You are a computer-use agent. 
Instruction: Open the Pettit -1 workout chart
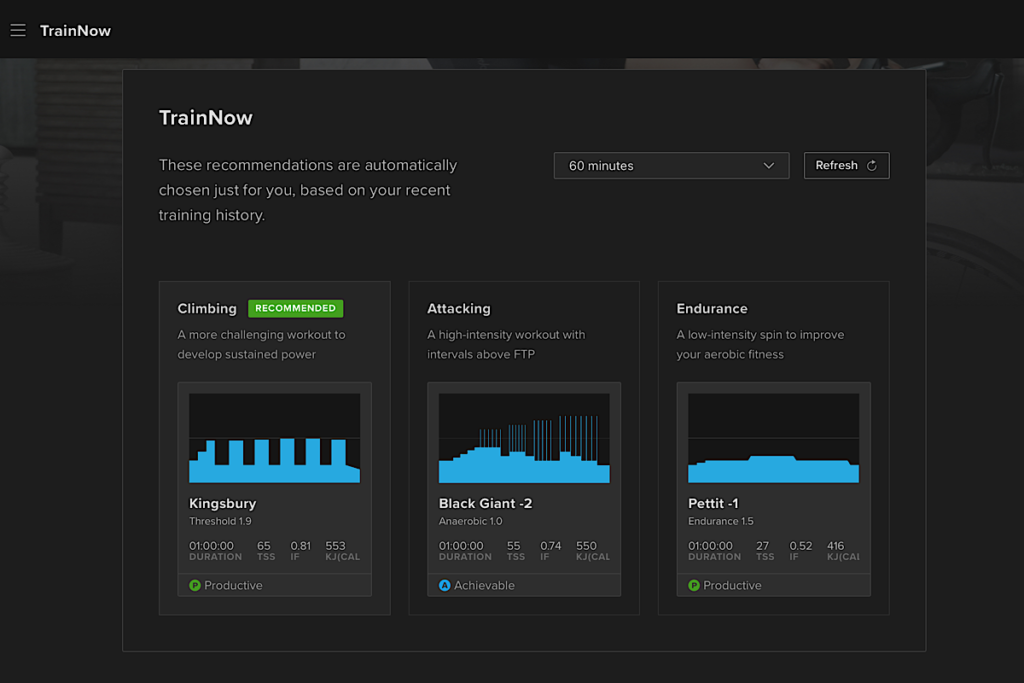point(773,438)
